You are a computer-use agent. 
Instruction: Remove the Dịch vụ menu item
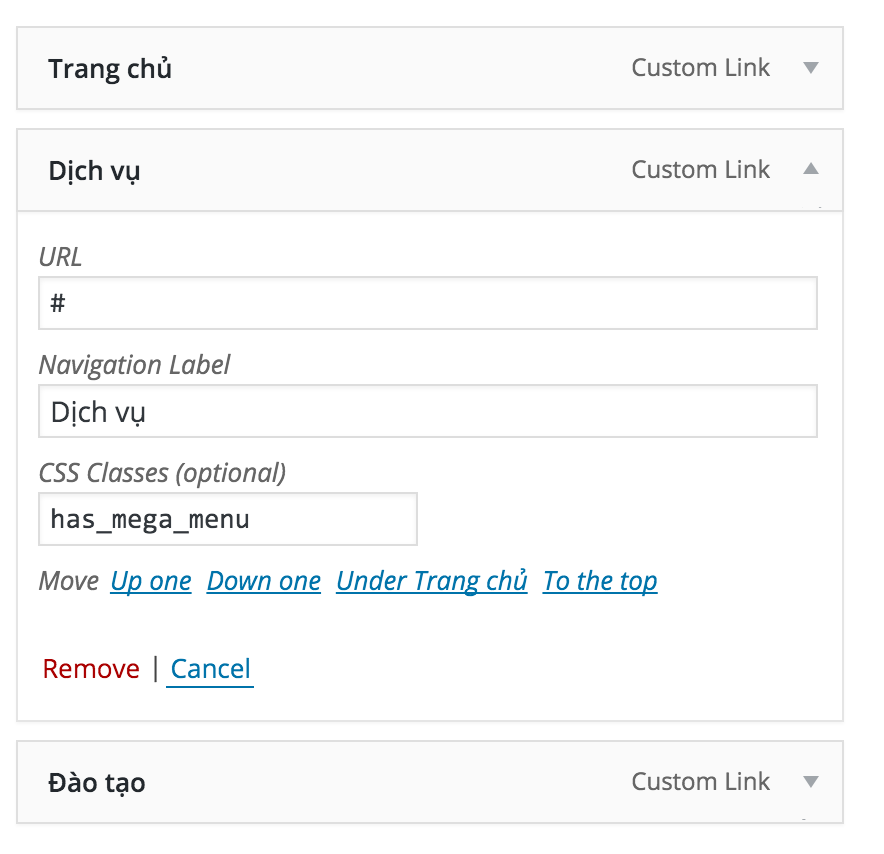91,669
